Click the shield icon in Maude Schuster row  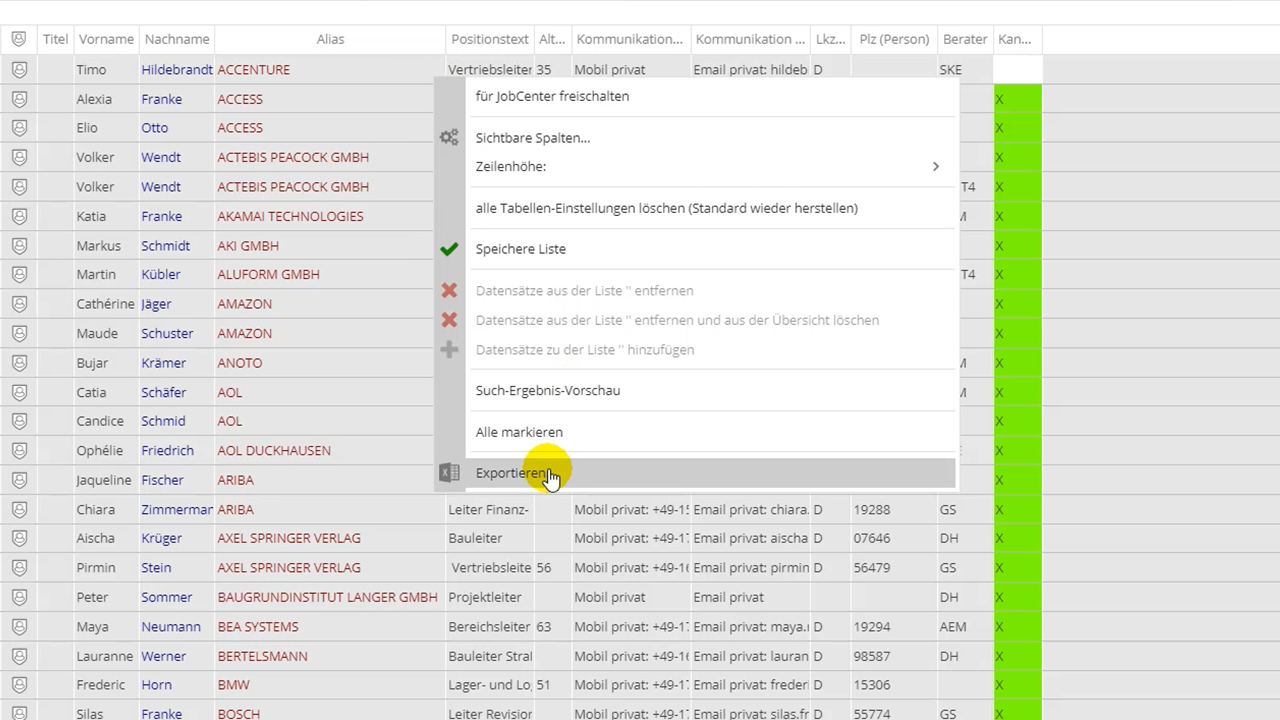[19, 333]
